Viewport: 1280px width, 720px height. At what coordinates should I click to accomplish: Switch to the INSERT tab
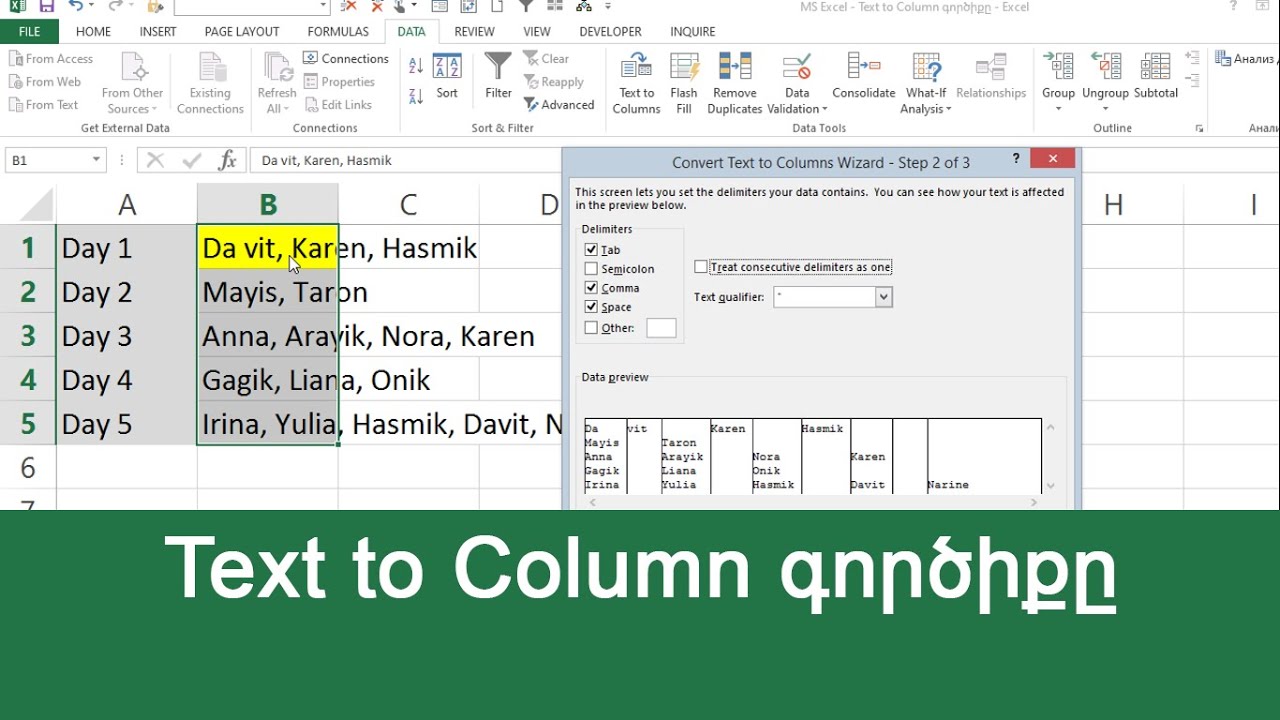[x=158, y=32]
